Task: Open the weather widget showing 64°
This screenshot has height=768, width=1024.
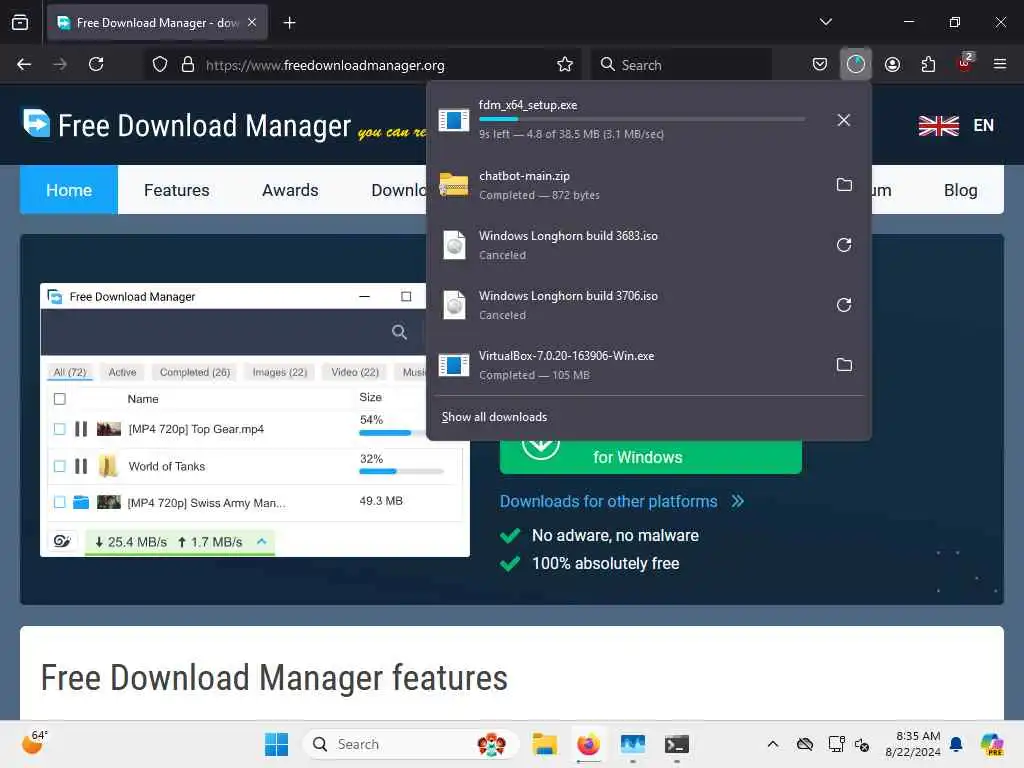Action: pyautogui.click(x=35, y=743)
